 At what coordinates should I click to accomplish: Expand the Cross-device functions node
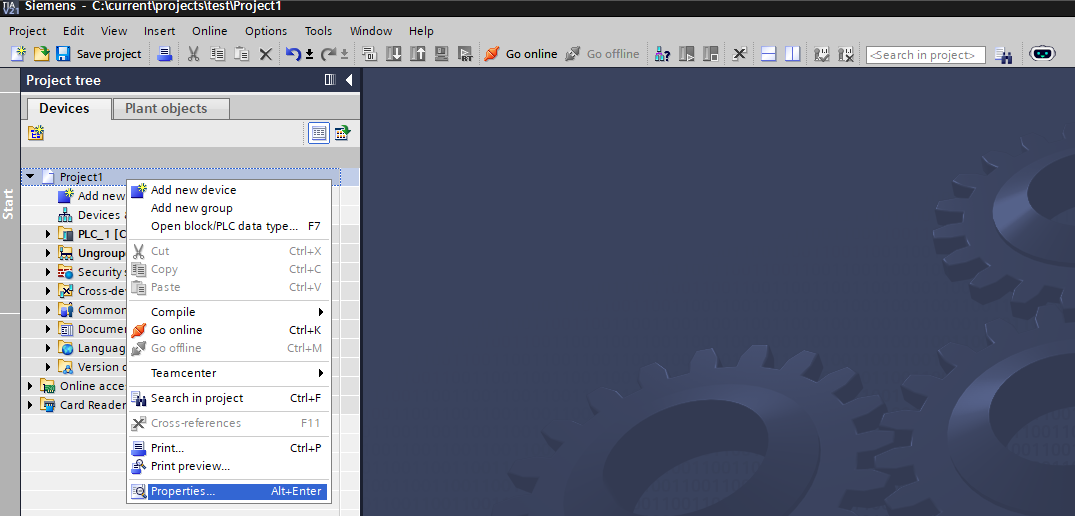48,291
